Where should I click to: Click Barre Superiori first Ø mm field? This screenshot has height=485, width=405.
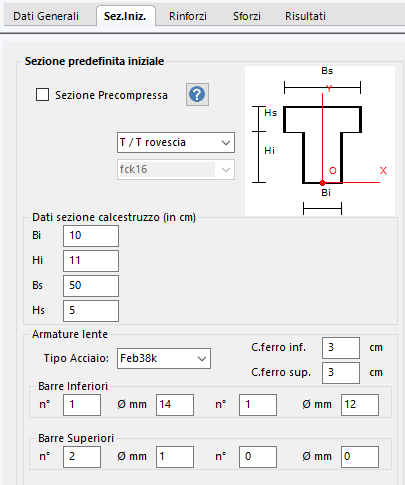[x=175, y=457]
